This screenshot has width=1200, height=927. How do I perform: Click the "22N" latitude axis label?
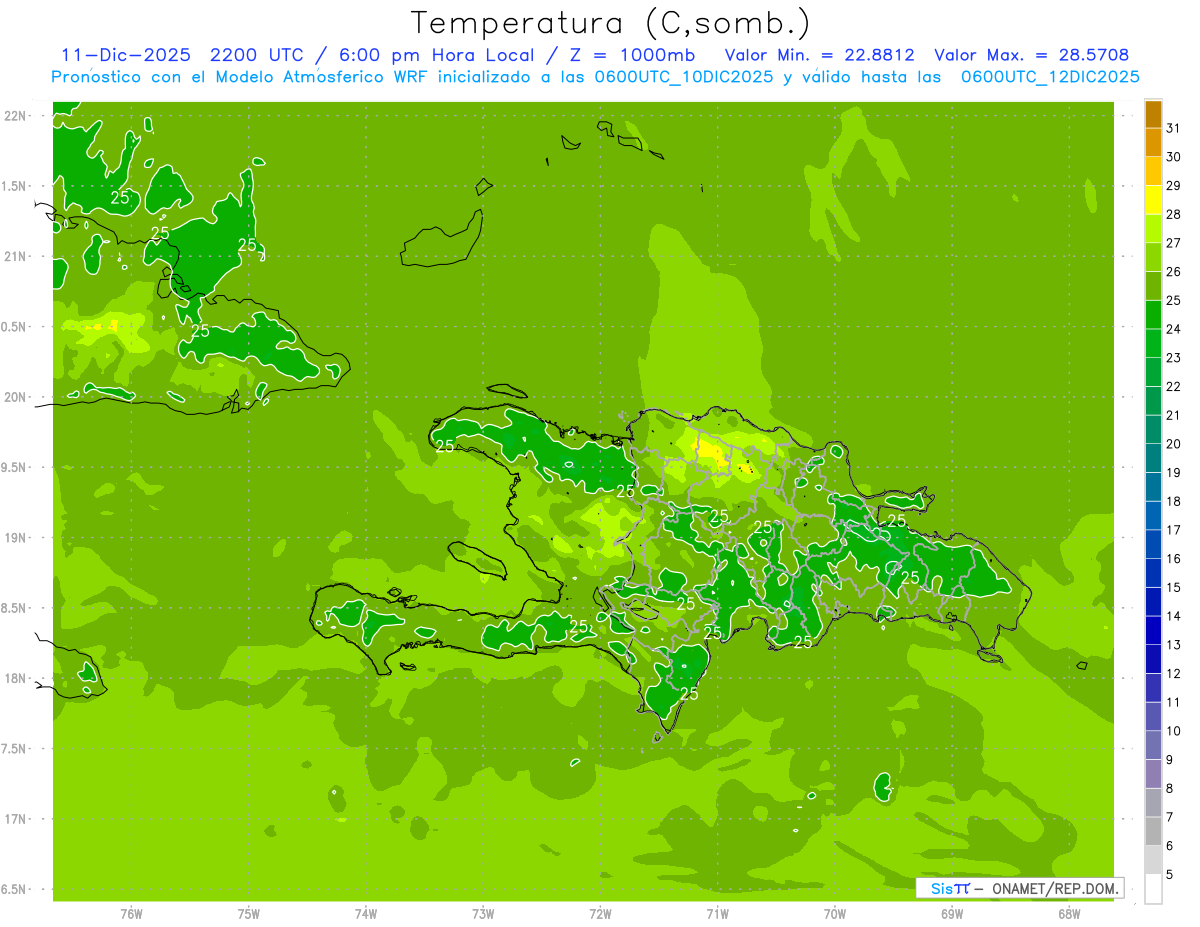coord(14,116)
